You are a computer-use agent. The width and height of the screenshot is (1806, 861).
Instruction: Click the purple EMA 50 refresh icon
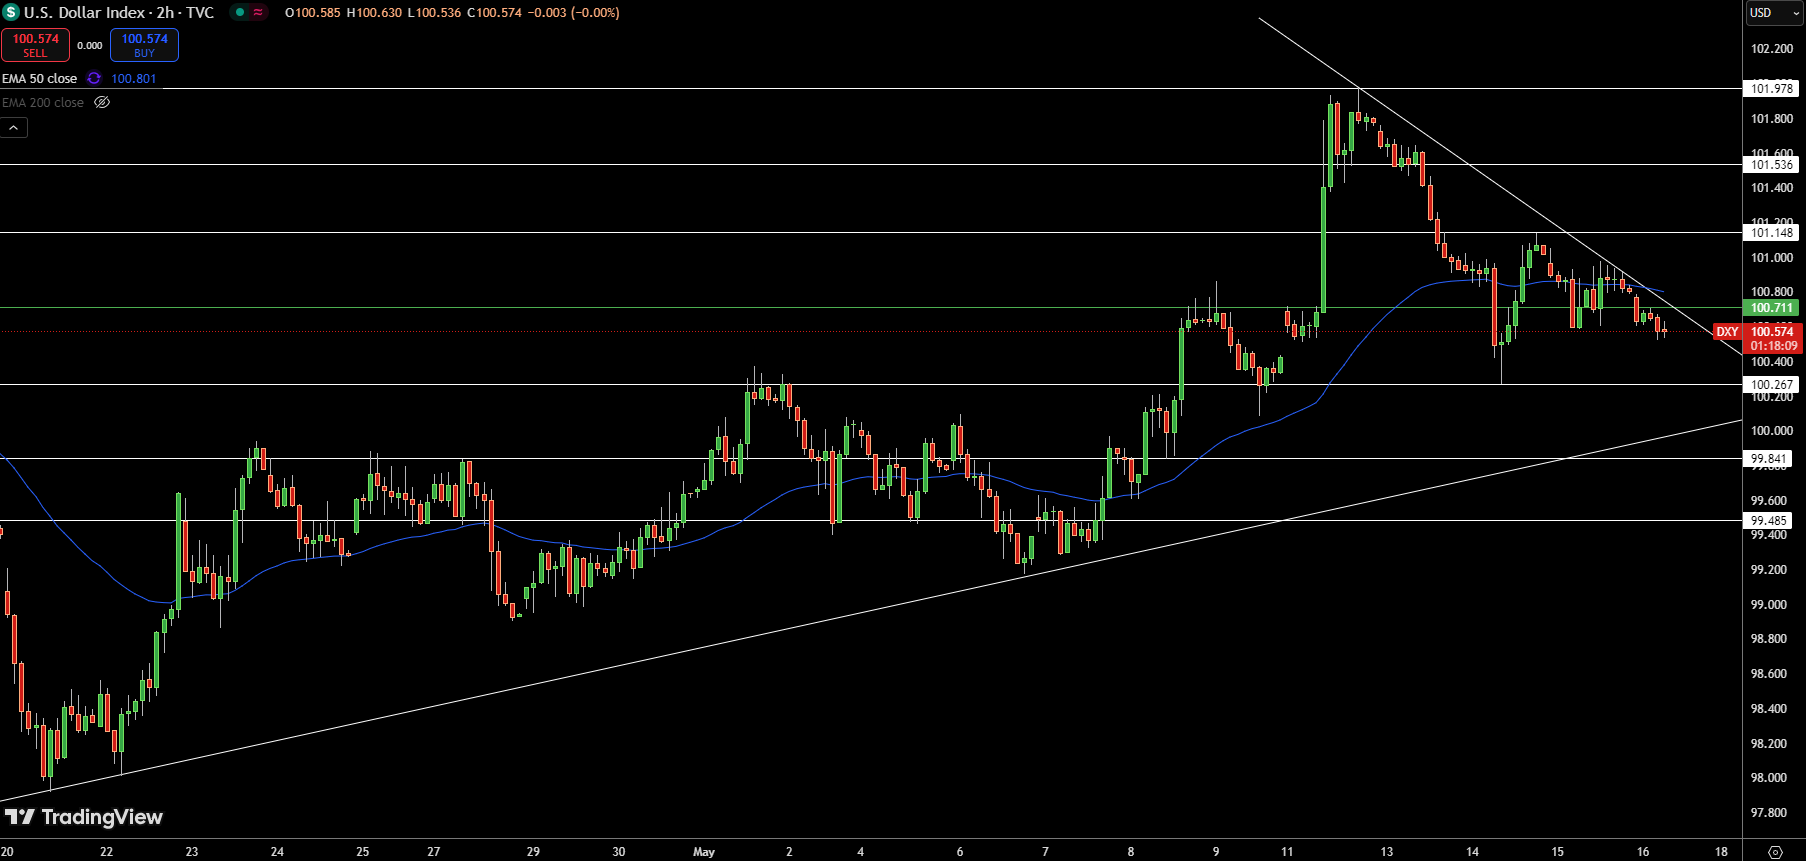94,78
